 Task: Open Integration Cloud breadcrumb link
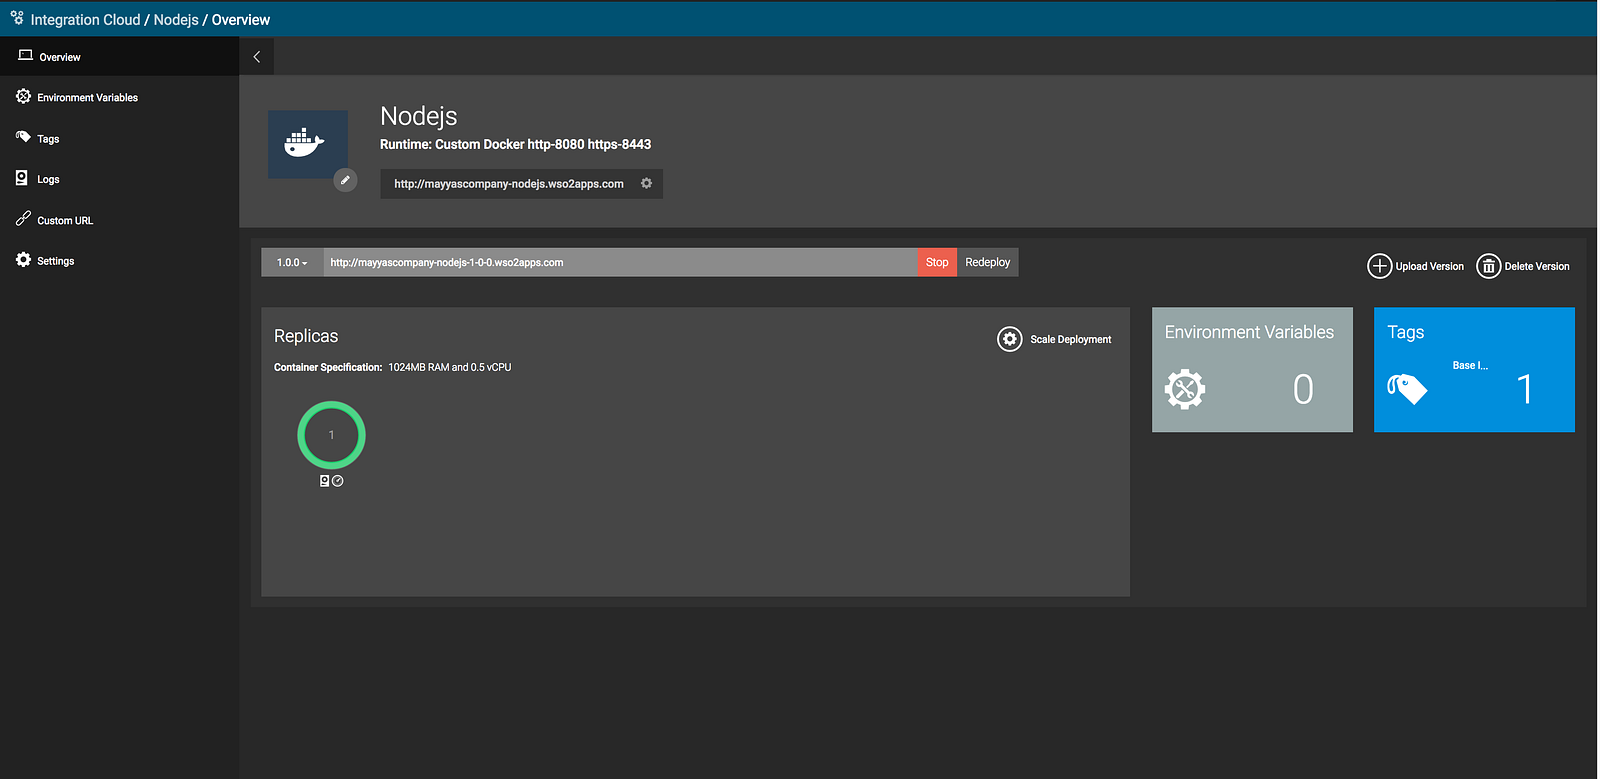click(x=85, y=20)
